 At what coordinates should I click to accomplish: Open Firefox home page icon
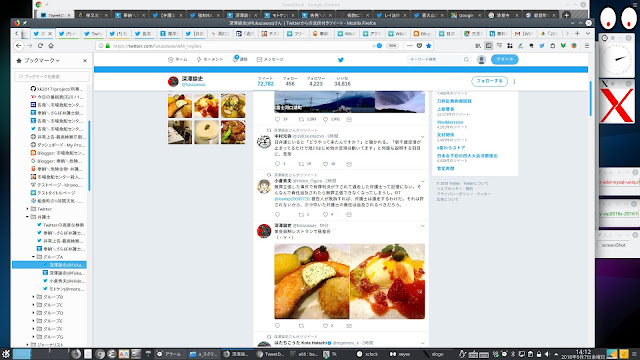click(x=51, y=46)
